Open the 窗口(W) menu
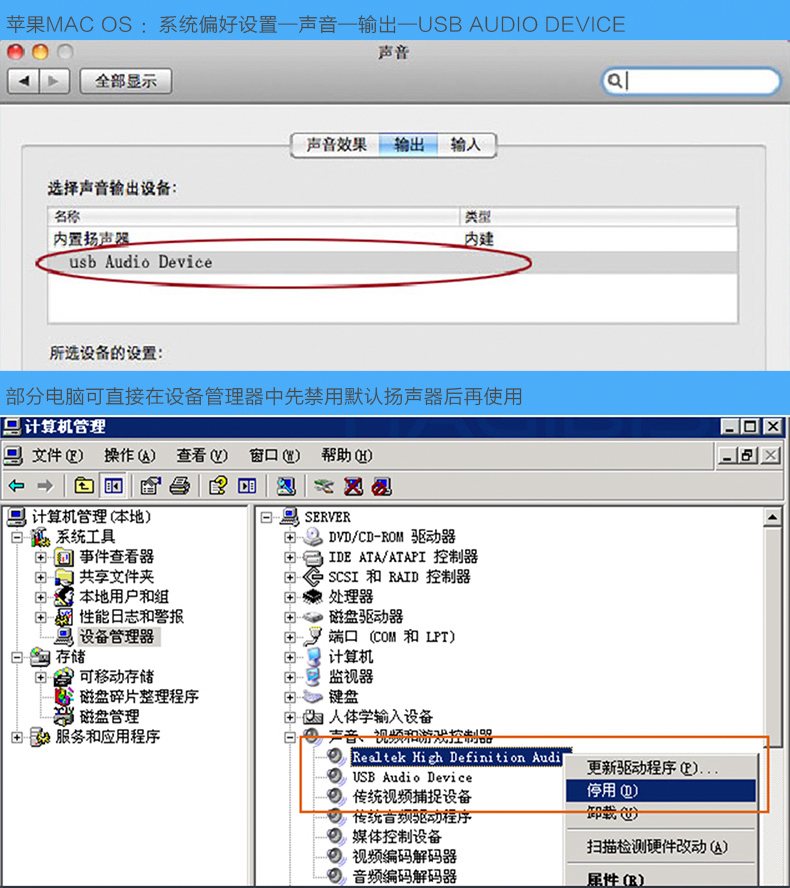This screenshot has width=790, height=888. 274,456
